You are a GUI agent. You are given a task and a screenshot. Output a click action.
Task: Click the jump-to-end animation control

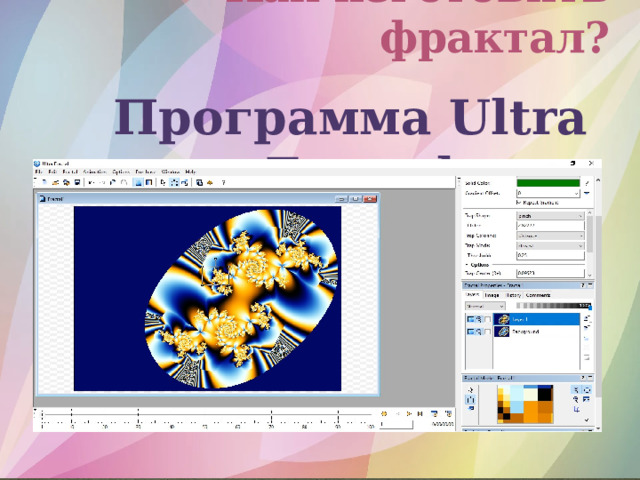click(420, 413)
